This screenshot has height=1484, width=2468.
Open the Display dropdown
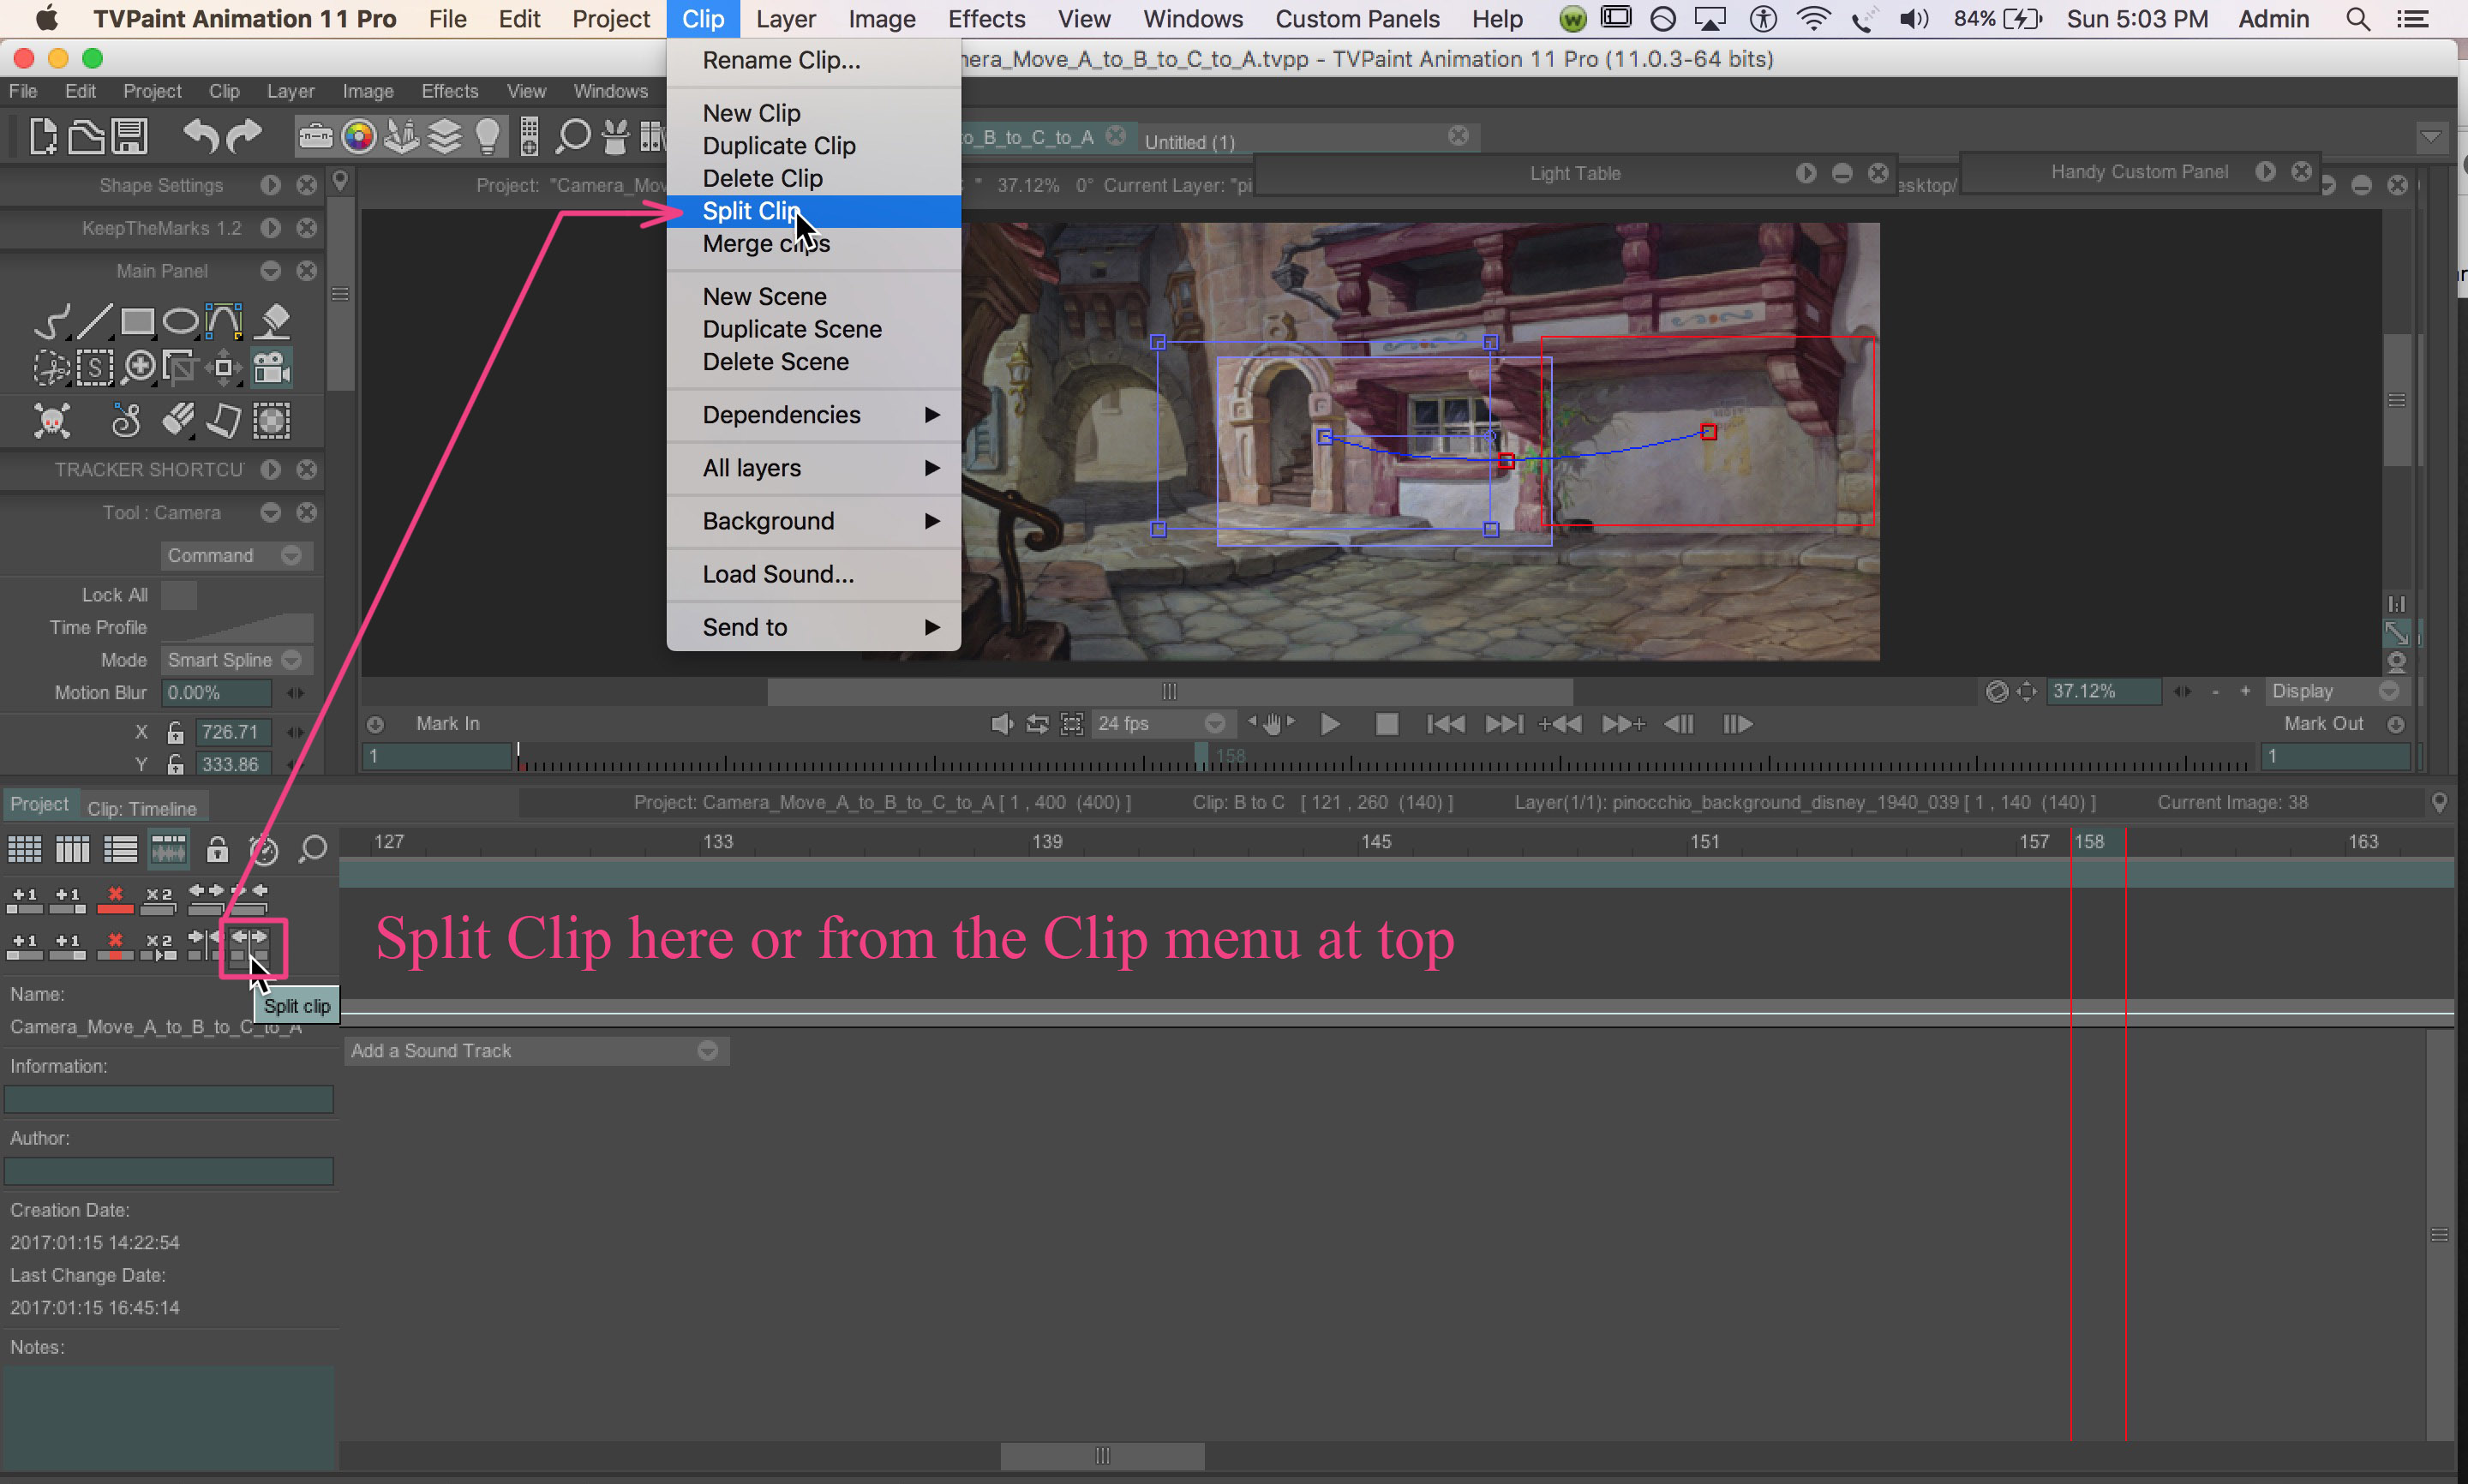click(x=2335, y=691)
